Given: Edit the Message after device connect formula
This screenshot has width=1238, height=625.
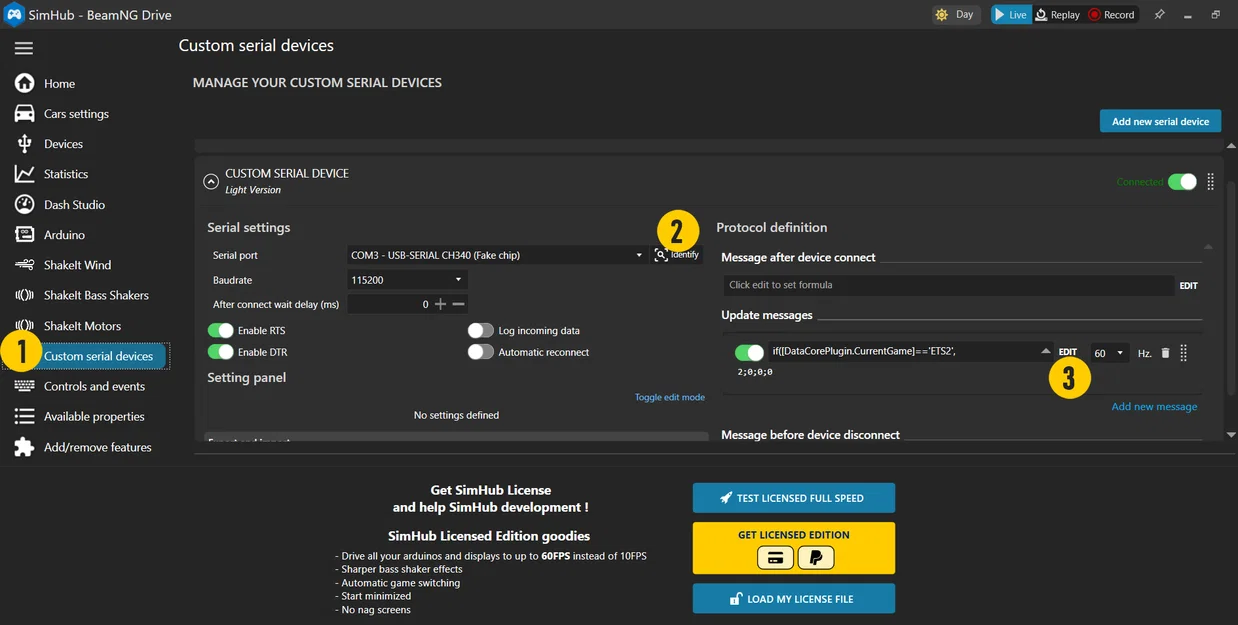Looking at the screenshot, I should coord(1188,286).
